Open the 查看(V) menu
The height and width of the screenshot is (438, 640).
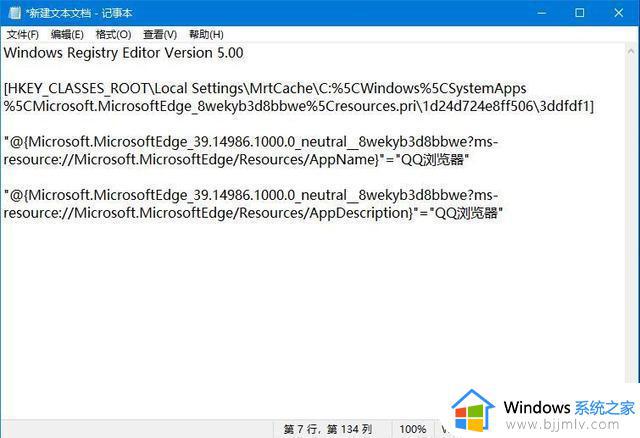click(x=160, y=34)
